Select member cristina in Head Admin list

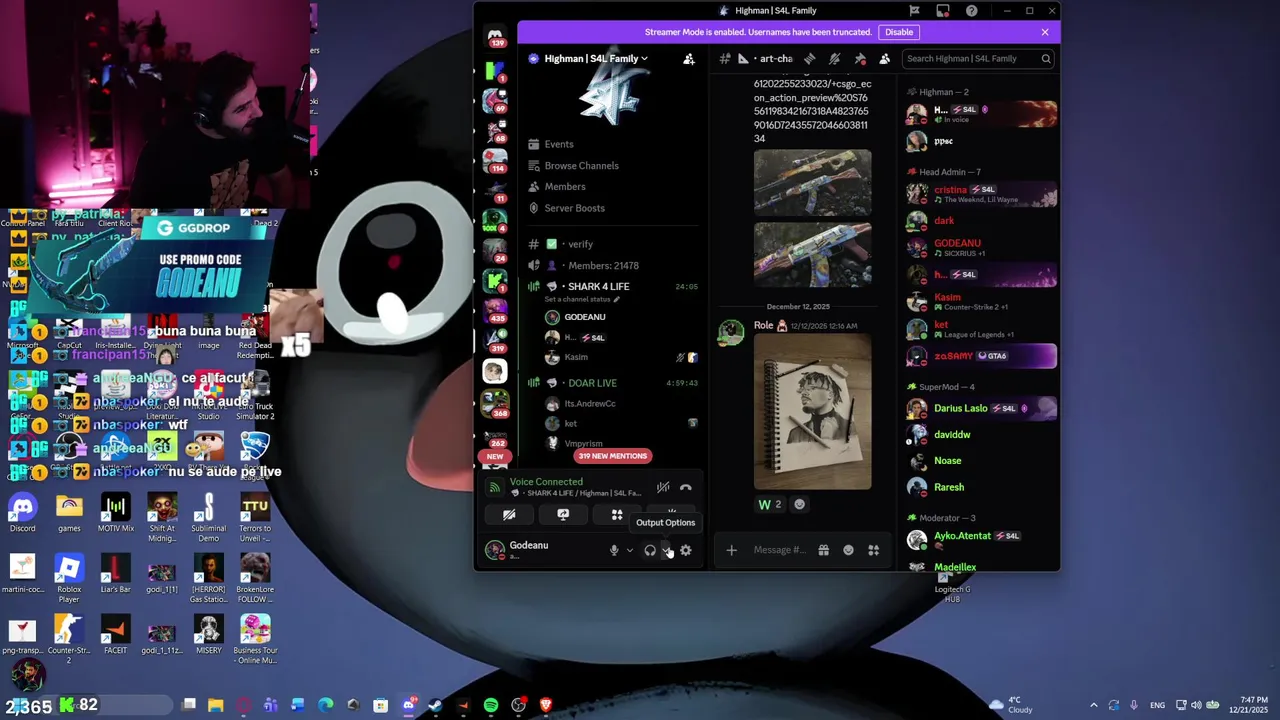point(980,194)
